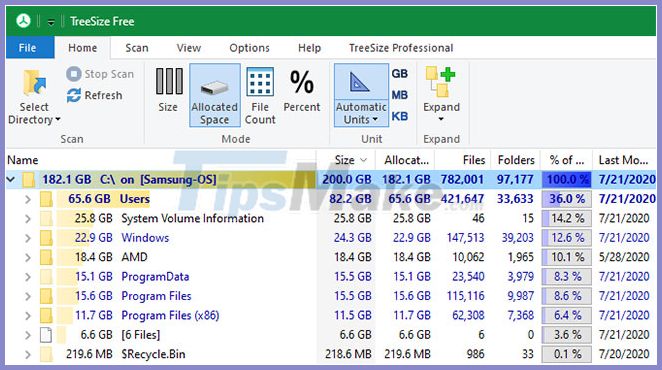Expand the Windows folder
The width and height of the screenshot is (662, 370).
coord(28,238)
